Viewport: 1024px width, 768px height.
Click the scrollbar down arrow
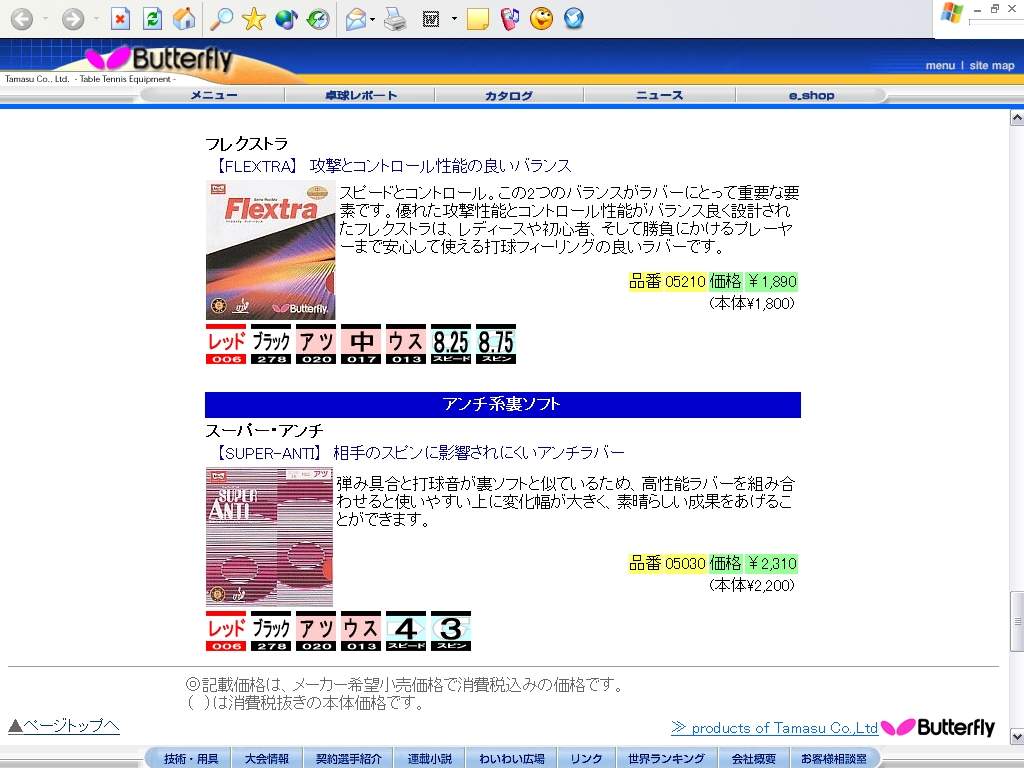click(1017, 737)
